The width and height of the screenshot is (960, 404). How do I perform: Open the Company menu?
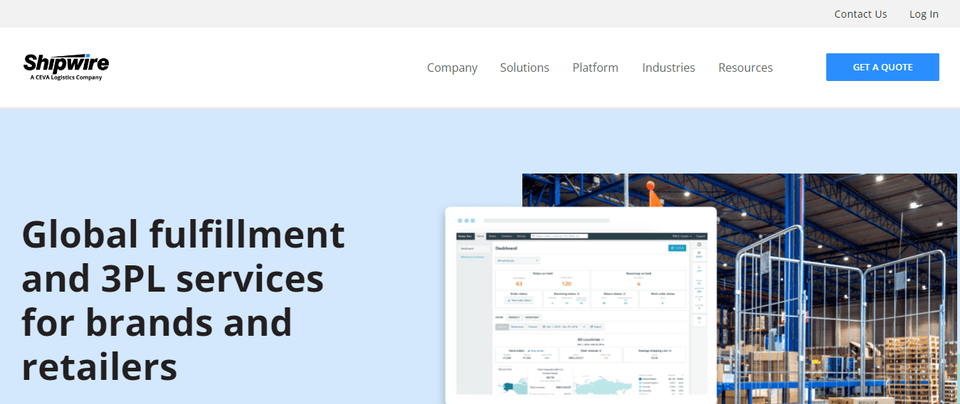tap(452, 67)
